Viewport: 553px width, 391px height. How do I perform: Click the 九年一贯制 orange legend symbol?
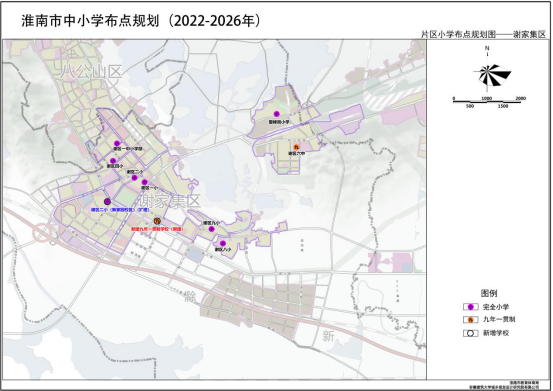(x=470, y=320)
